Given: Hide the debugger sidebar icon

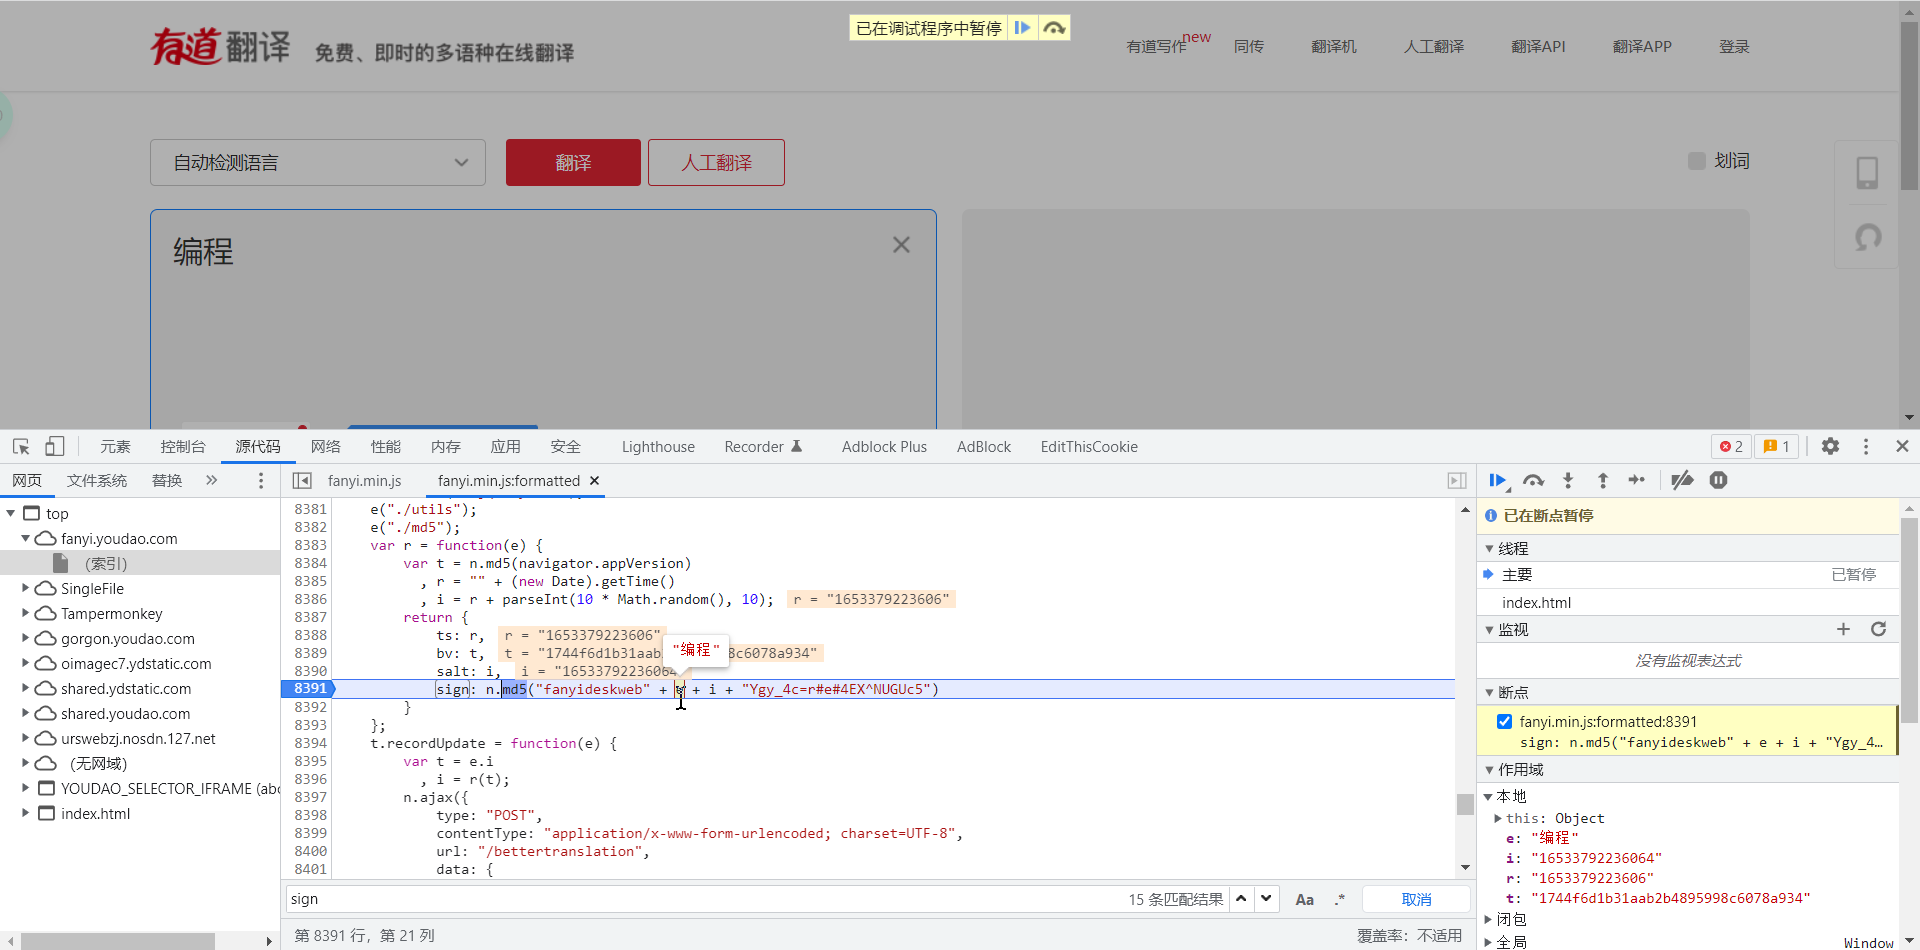Looking at the screenshot, I should (x=1457, y=481).
